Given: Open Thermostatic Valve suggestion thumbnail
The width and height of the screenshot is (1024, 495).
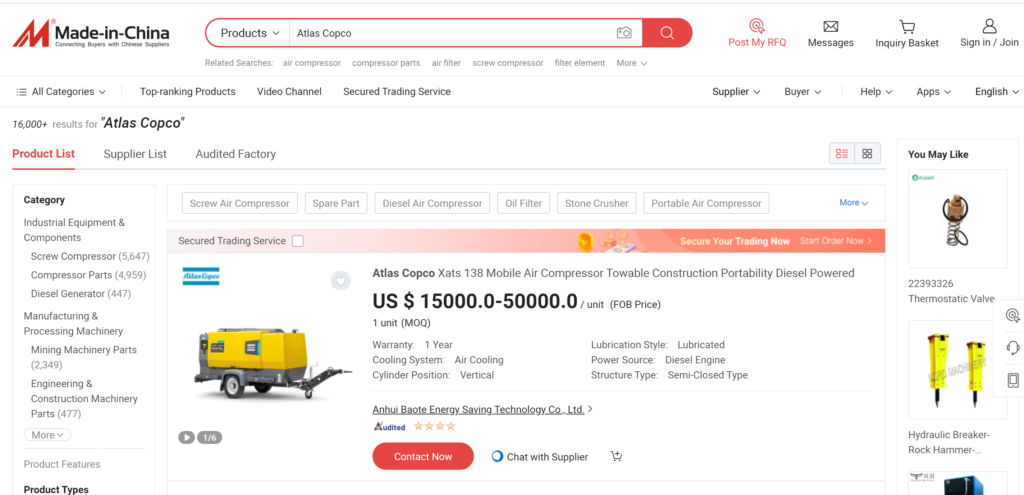Looking at the screenshot, I should (957, 219).
